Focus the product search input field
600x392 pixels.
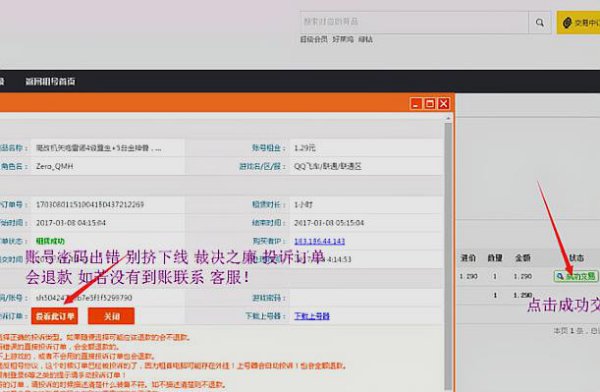click(414, 23)
